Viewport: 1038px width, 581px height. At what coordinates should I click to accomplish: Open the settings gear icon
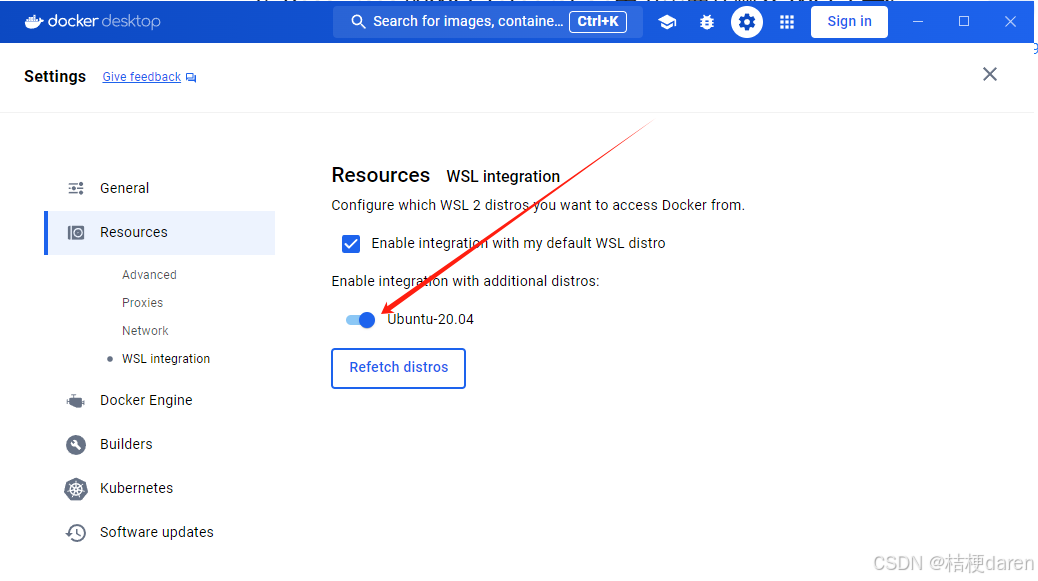(x=747, y=22)
